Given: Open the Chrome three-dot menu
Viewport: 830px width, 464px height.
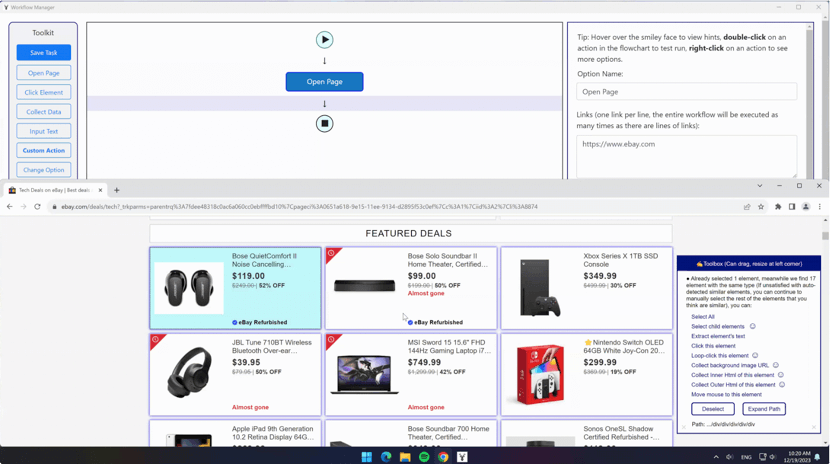Looking at the screenshot, I should (x=819, y=207).
